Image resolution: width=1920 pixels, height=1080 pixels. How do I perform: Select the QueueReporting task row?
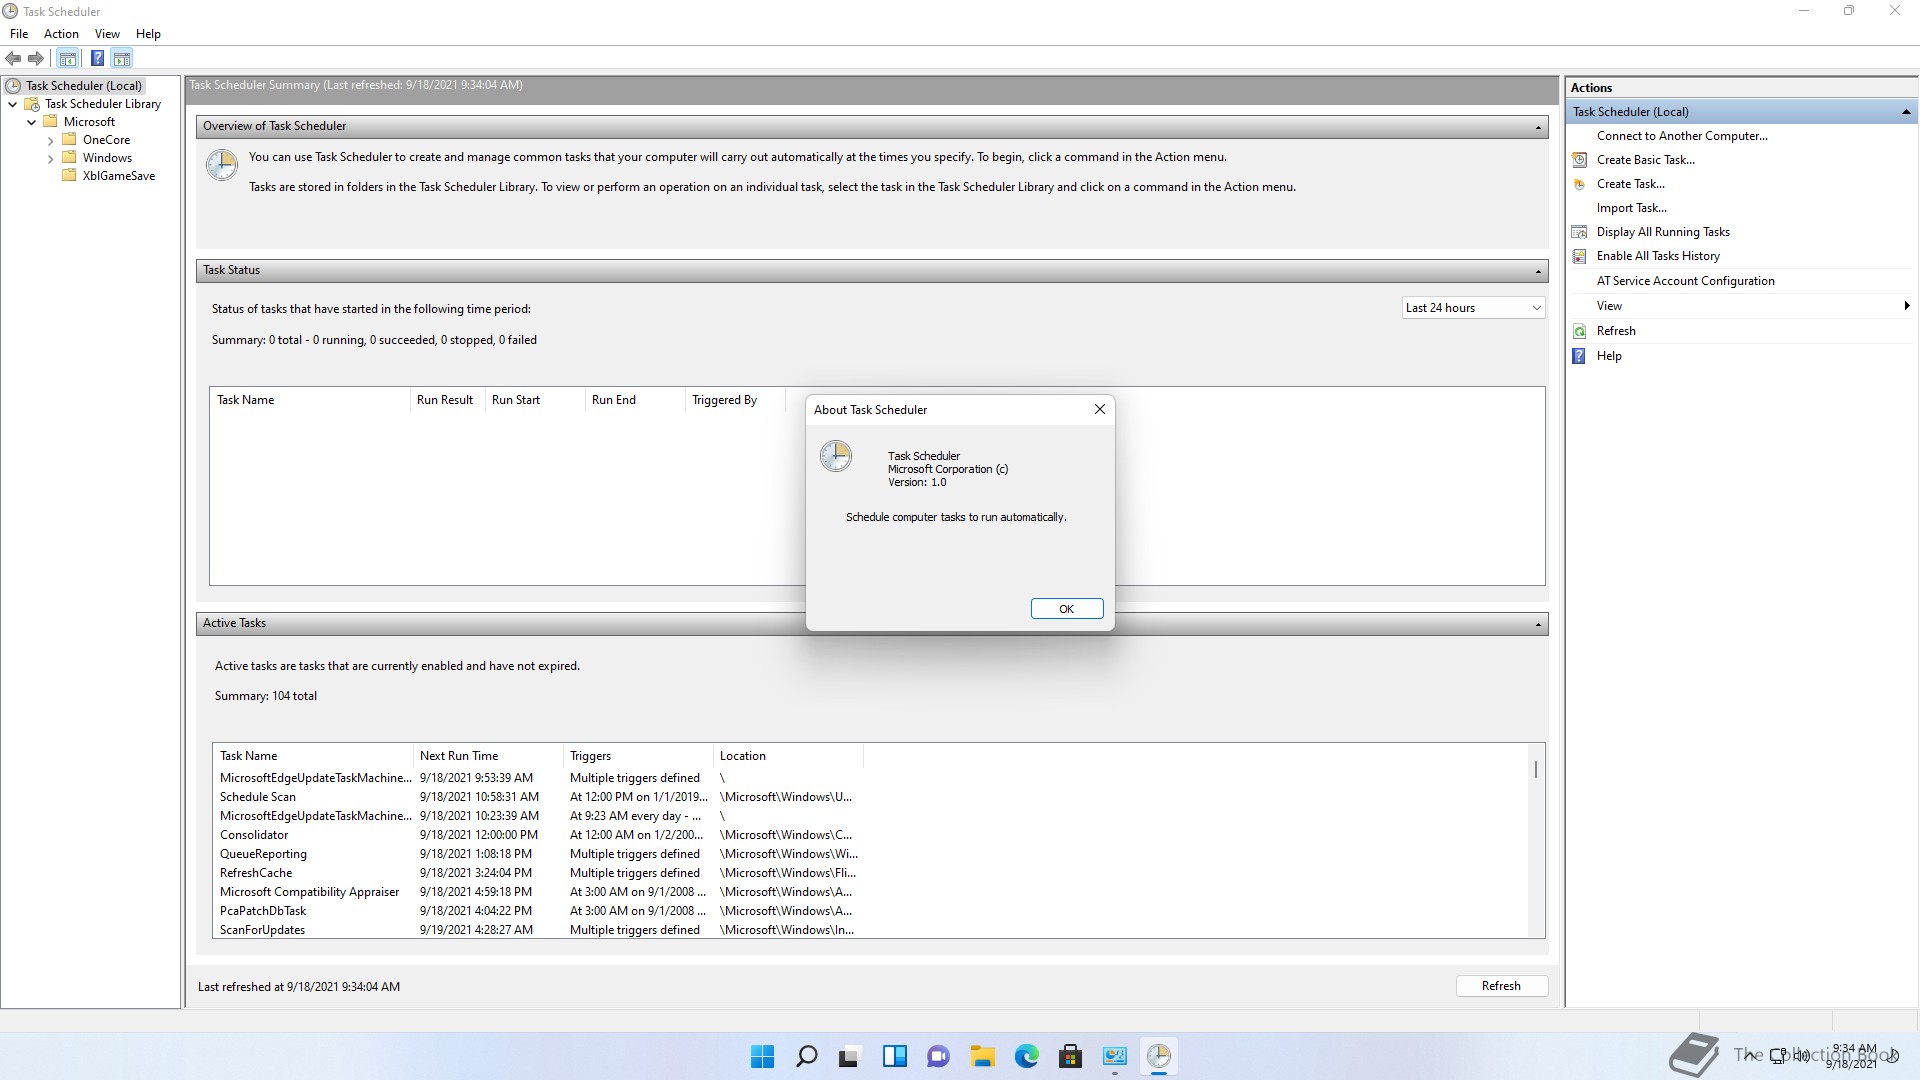point(539,854)
